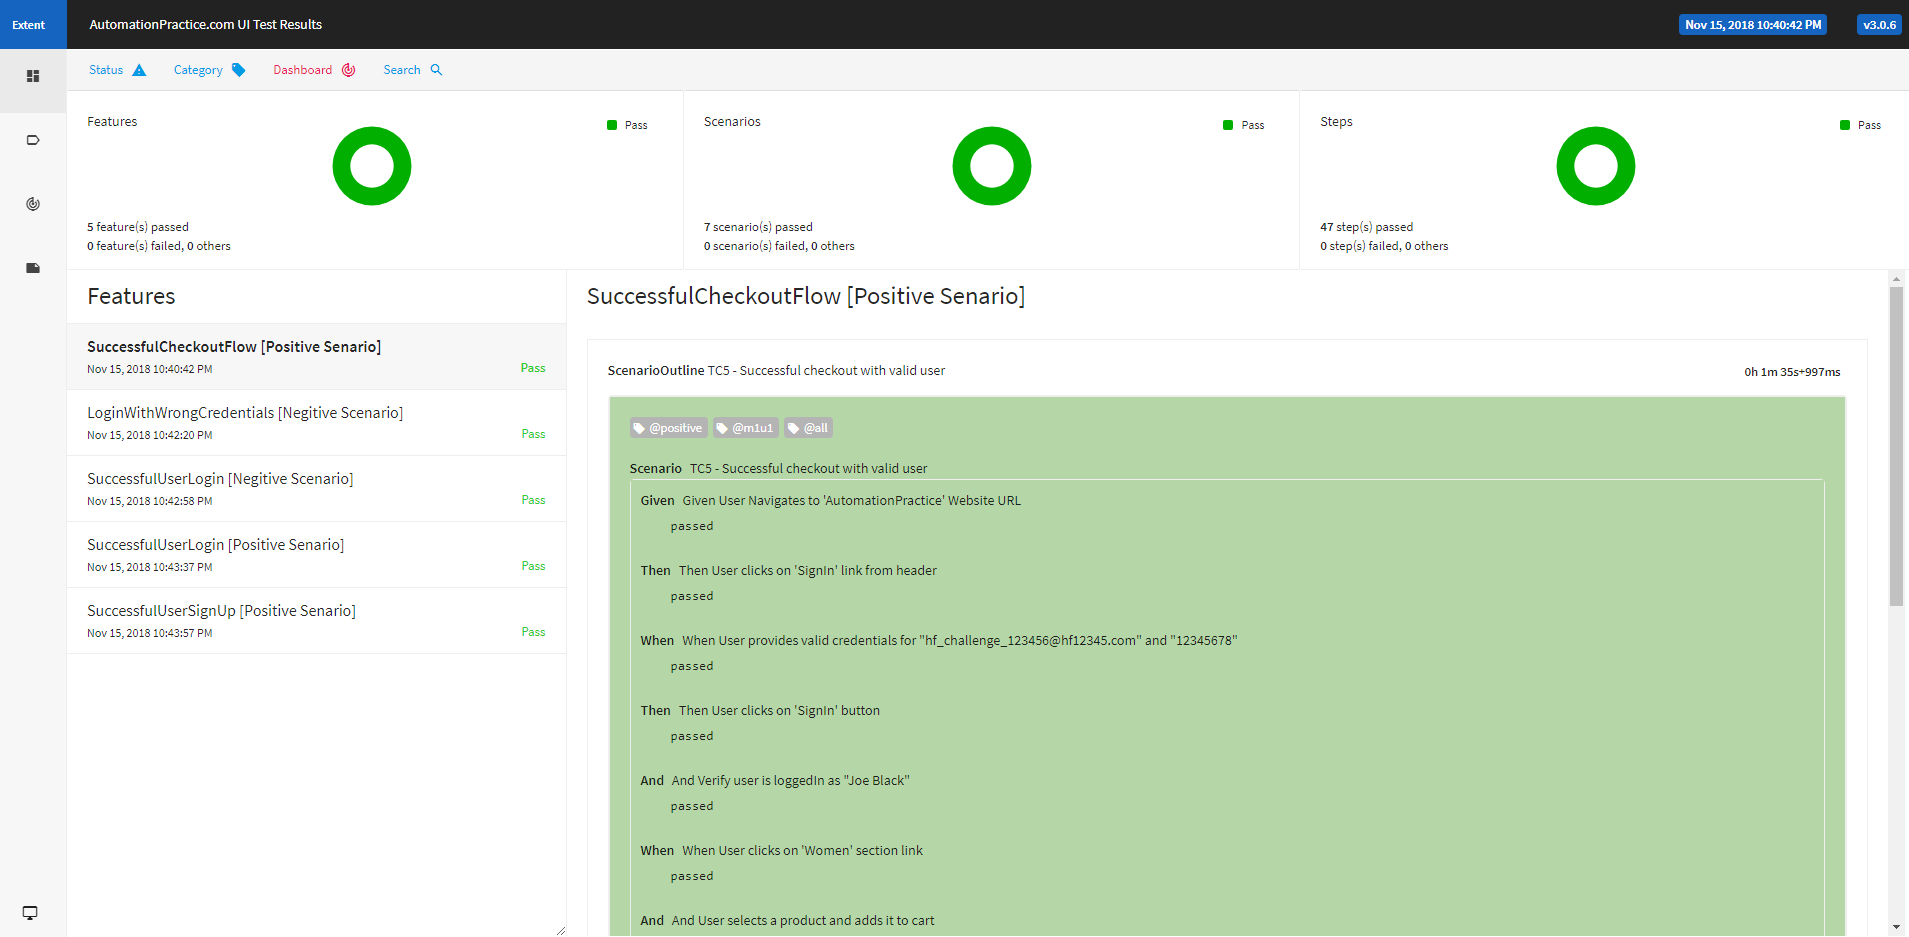Viewport: 1909px width, 937px height.
Task: Click the '7 scenario(s) passed' text
Action: [758, 227]
